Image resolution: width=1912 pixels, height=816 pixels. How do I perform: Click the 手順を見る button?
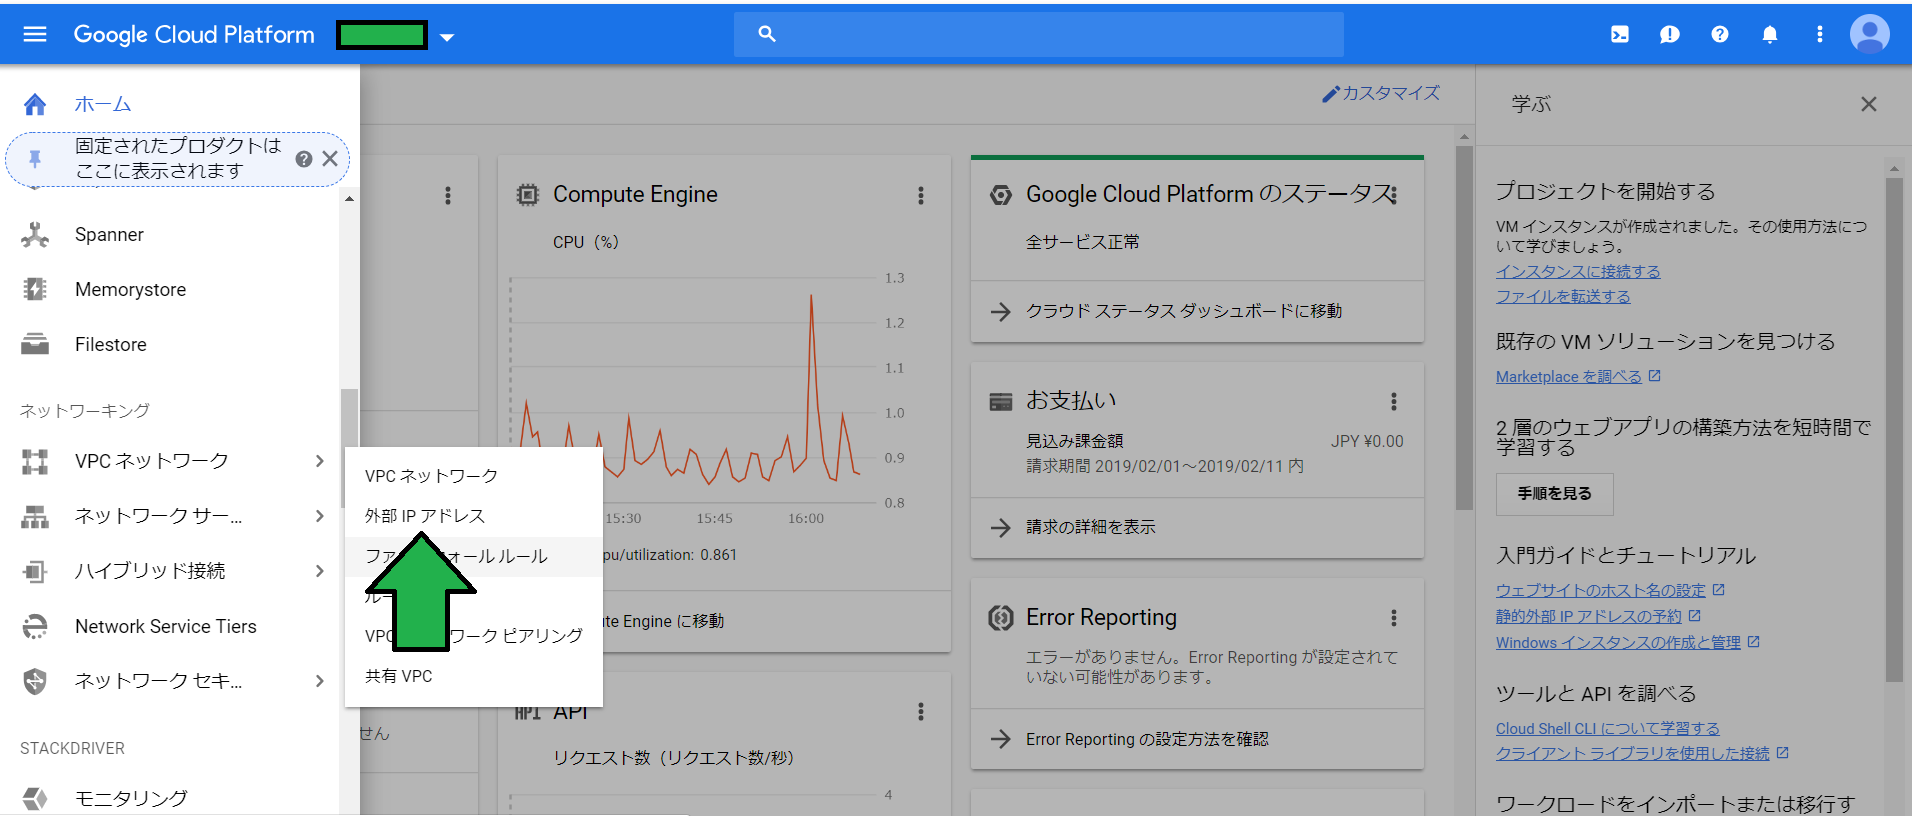(x=1554, y=494)
